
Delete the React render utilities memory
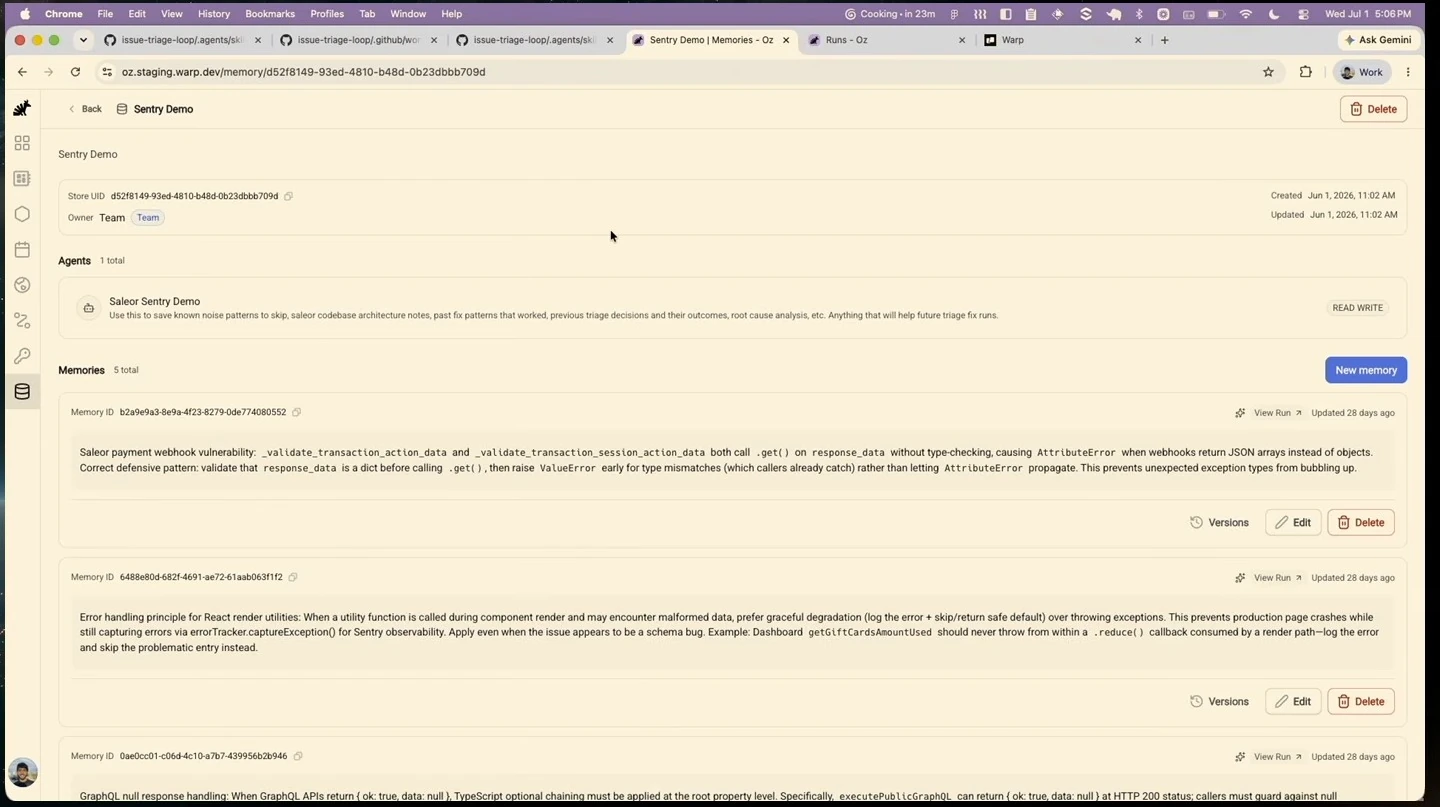[x=1361, y=701]
